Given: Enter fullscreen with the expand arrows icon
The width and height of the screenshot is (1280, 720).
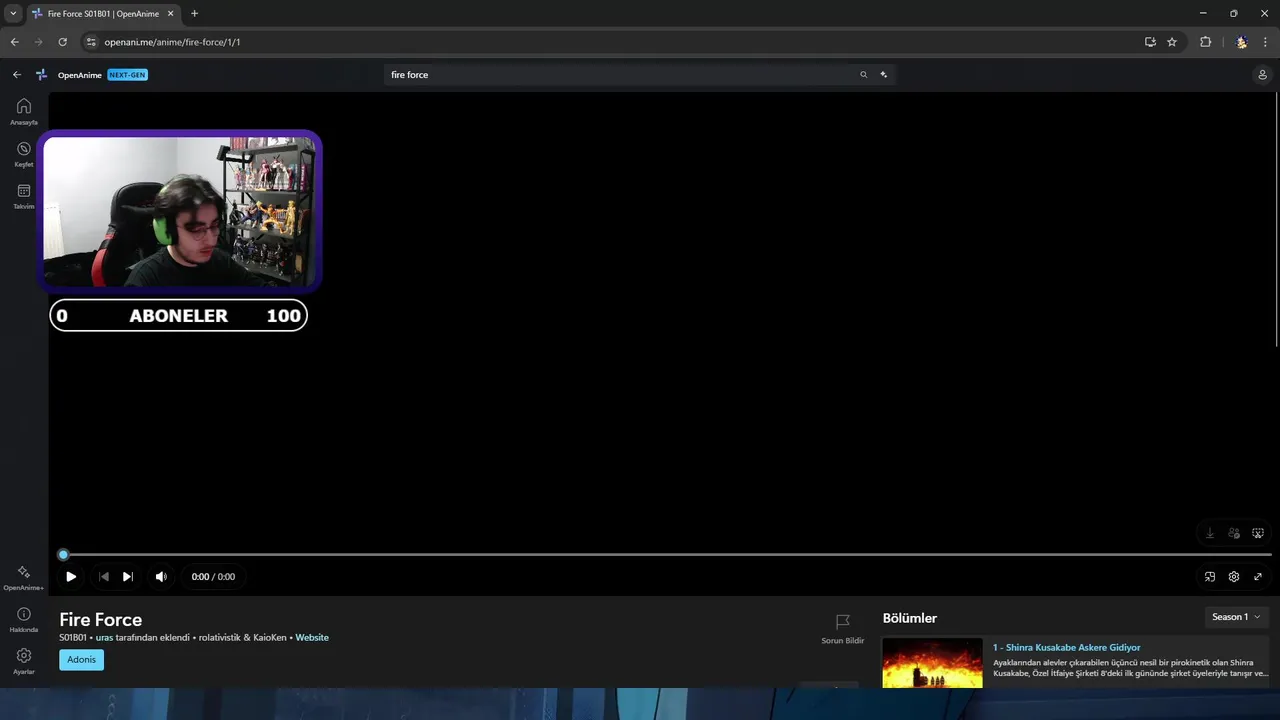Looking at the screenshot, I should [1258, 577].
